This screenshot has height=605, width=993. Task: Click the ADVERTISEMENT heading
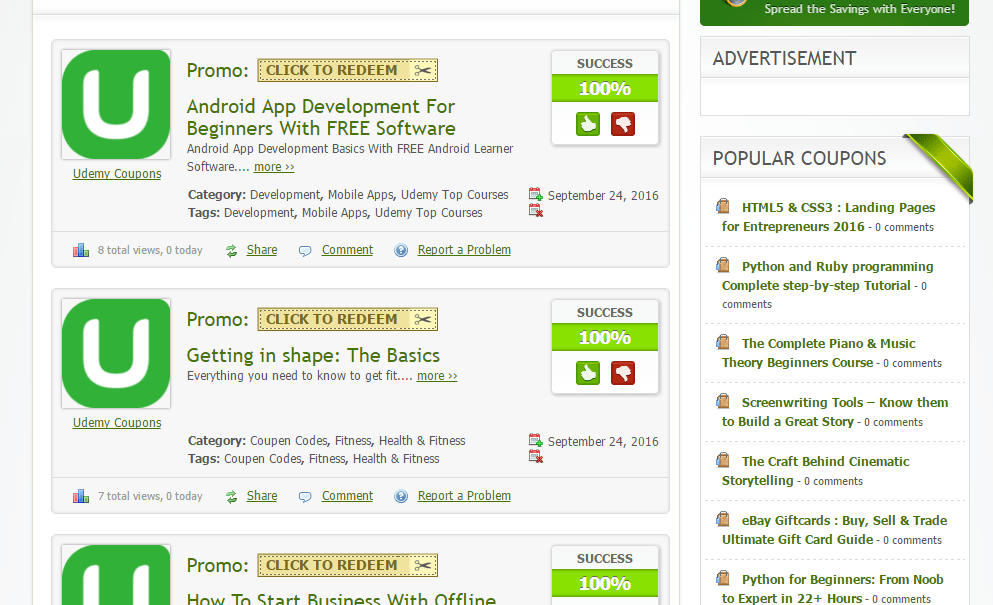[784, 58]
